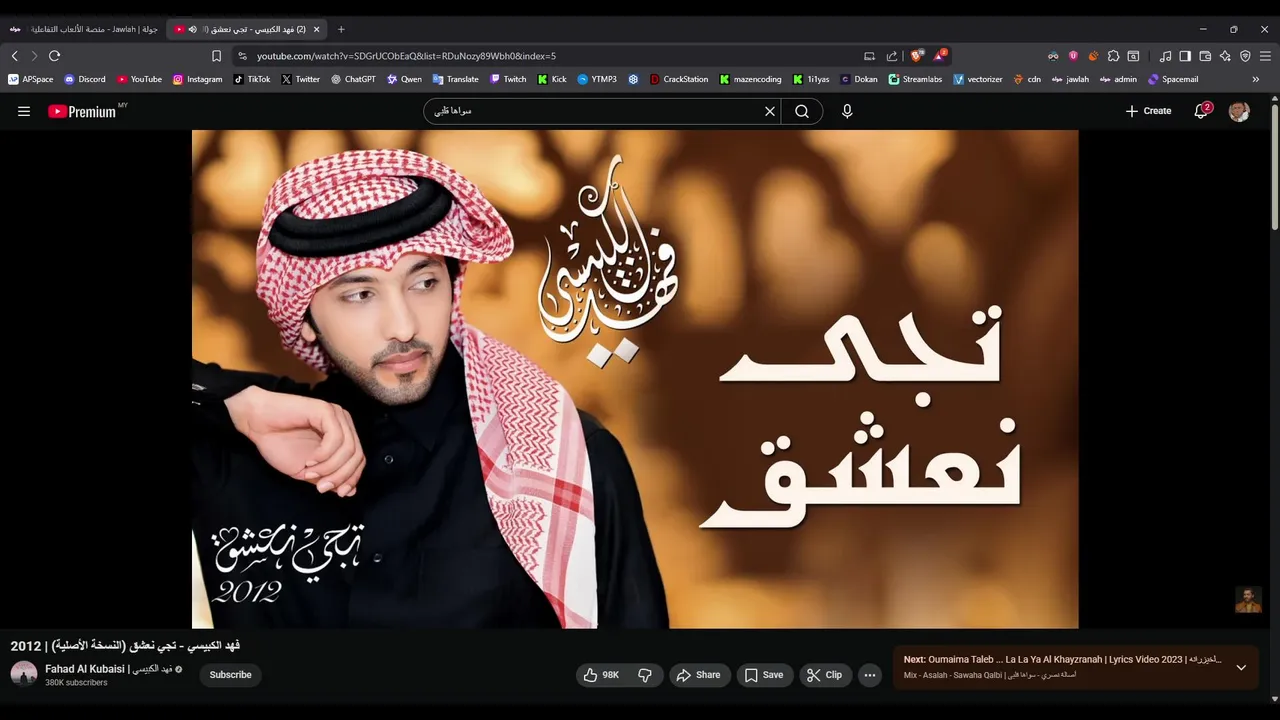Open Brave Rewards triangle icon
The image size is (1280, 720).
click(939, 56)
